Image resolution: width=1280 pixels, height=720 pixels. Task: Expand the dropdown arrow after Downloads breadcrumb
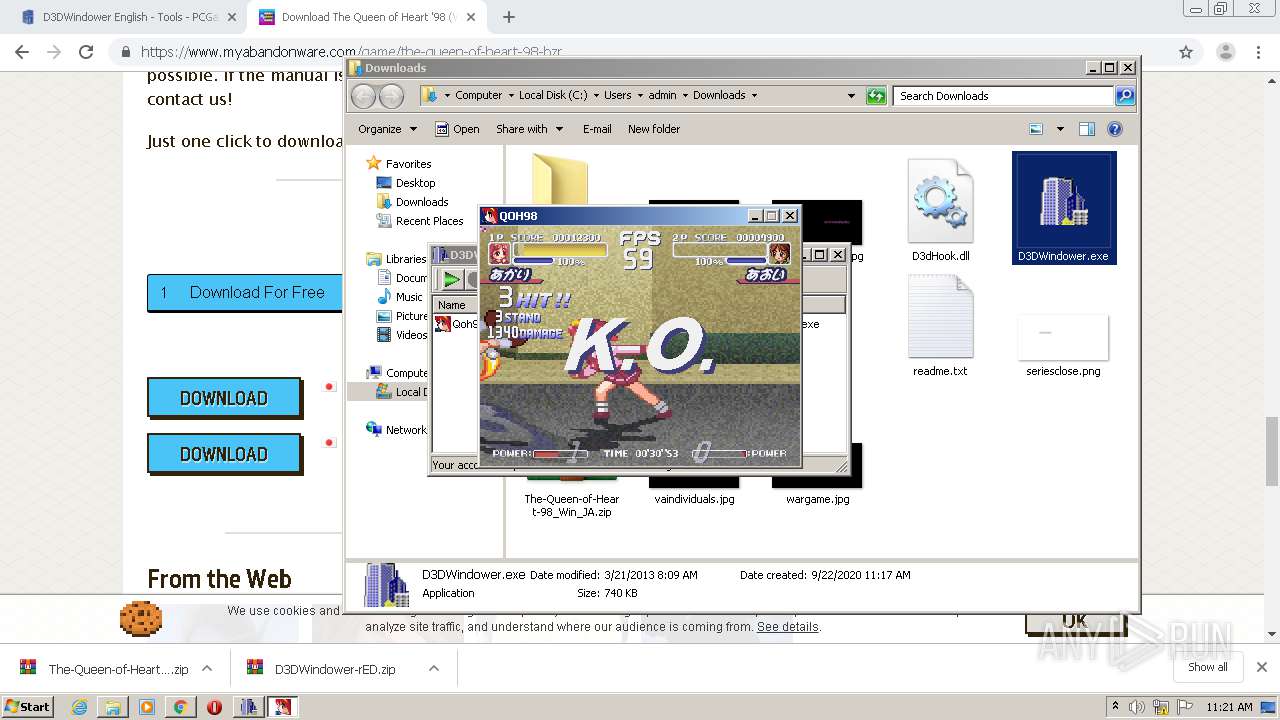tap(754, 96)
